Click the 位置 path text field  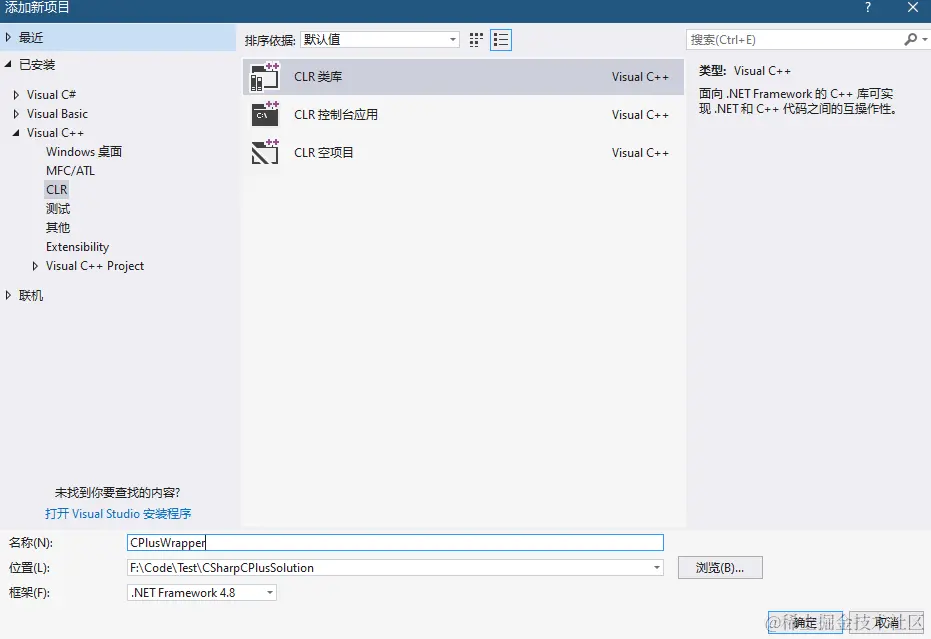(x=389, y=568)
